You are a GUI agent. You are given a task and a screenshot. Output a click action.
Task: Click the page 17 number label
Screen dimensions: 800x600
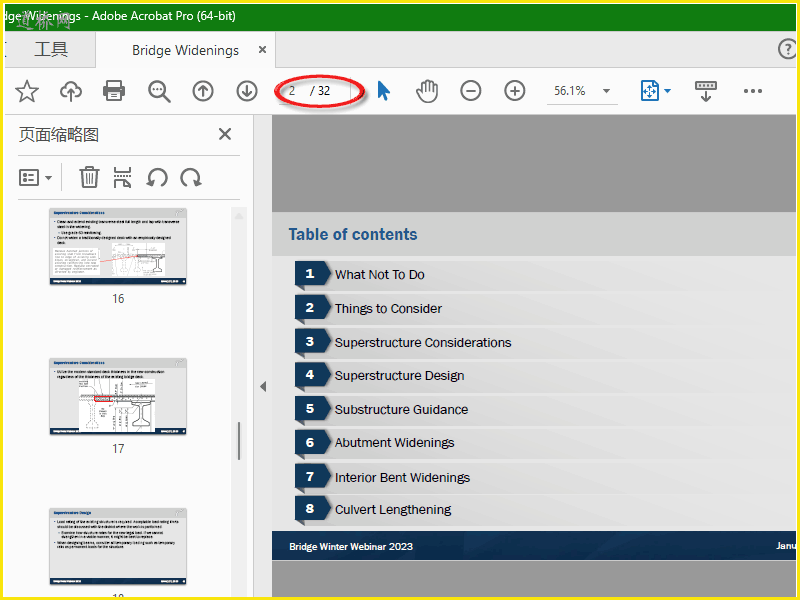tap(118, 449)
